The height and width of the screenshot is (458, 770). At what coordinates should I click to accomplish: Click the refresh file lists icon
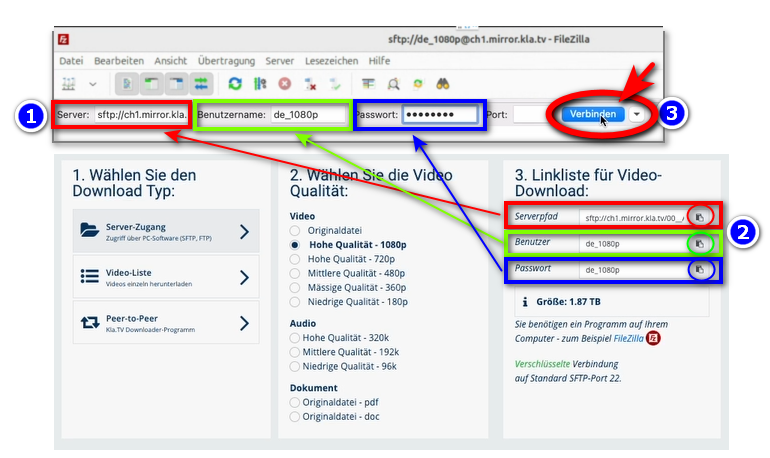click(235, 84)
